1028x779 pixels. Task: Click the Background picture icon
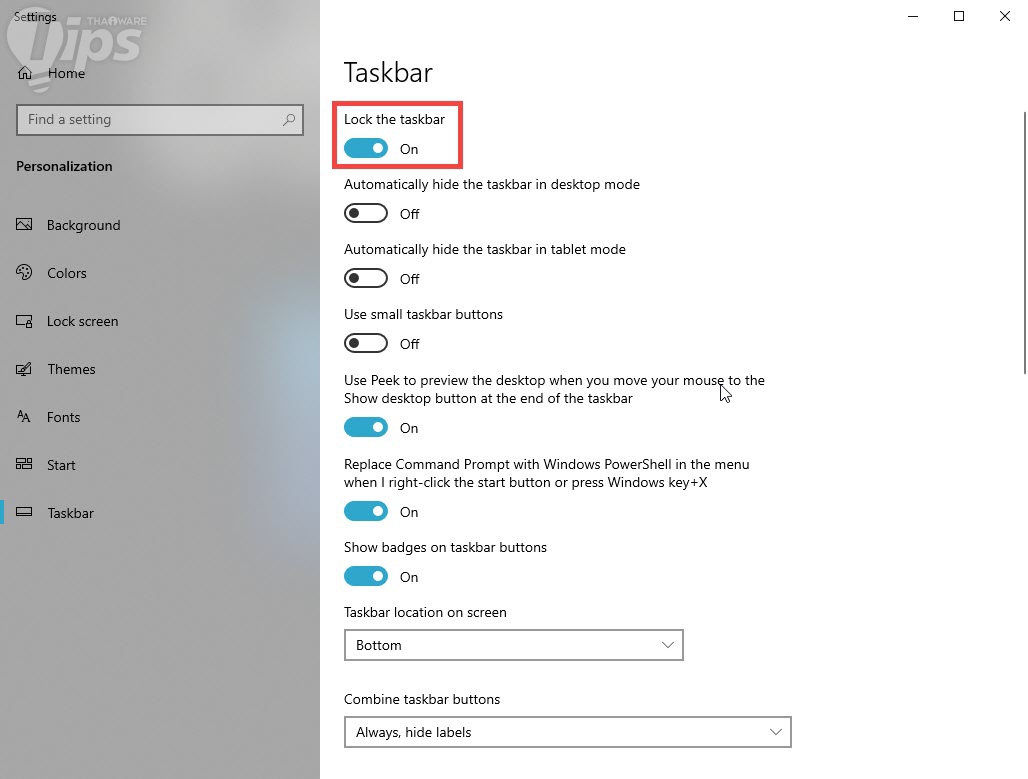click(25, 225)
